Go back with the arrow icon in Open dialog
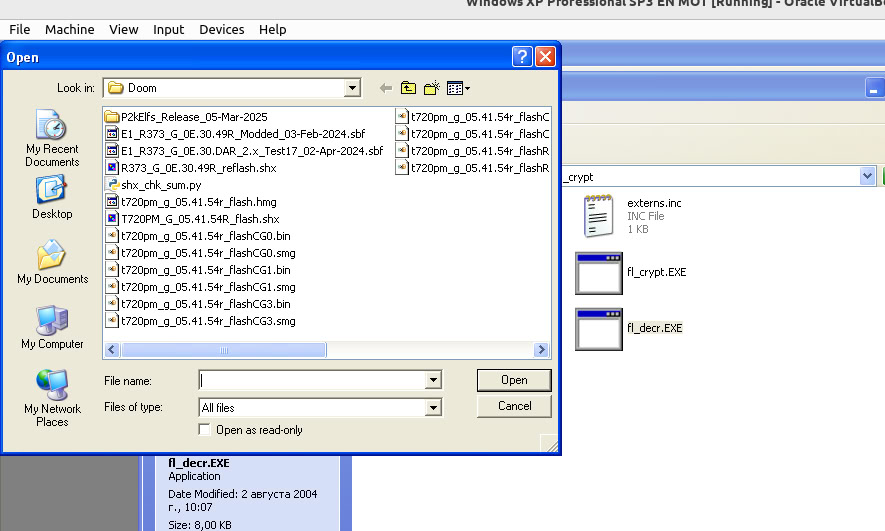 tap(386, 88)
